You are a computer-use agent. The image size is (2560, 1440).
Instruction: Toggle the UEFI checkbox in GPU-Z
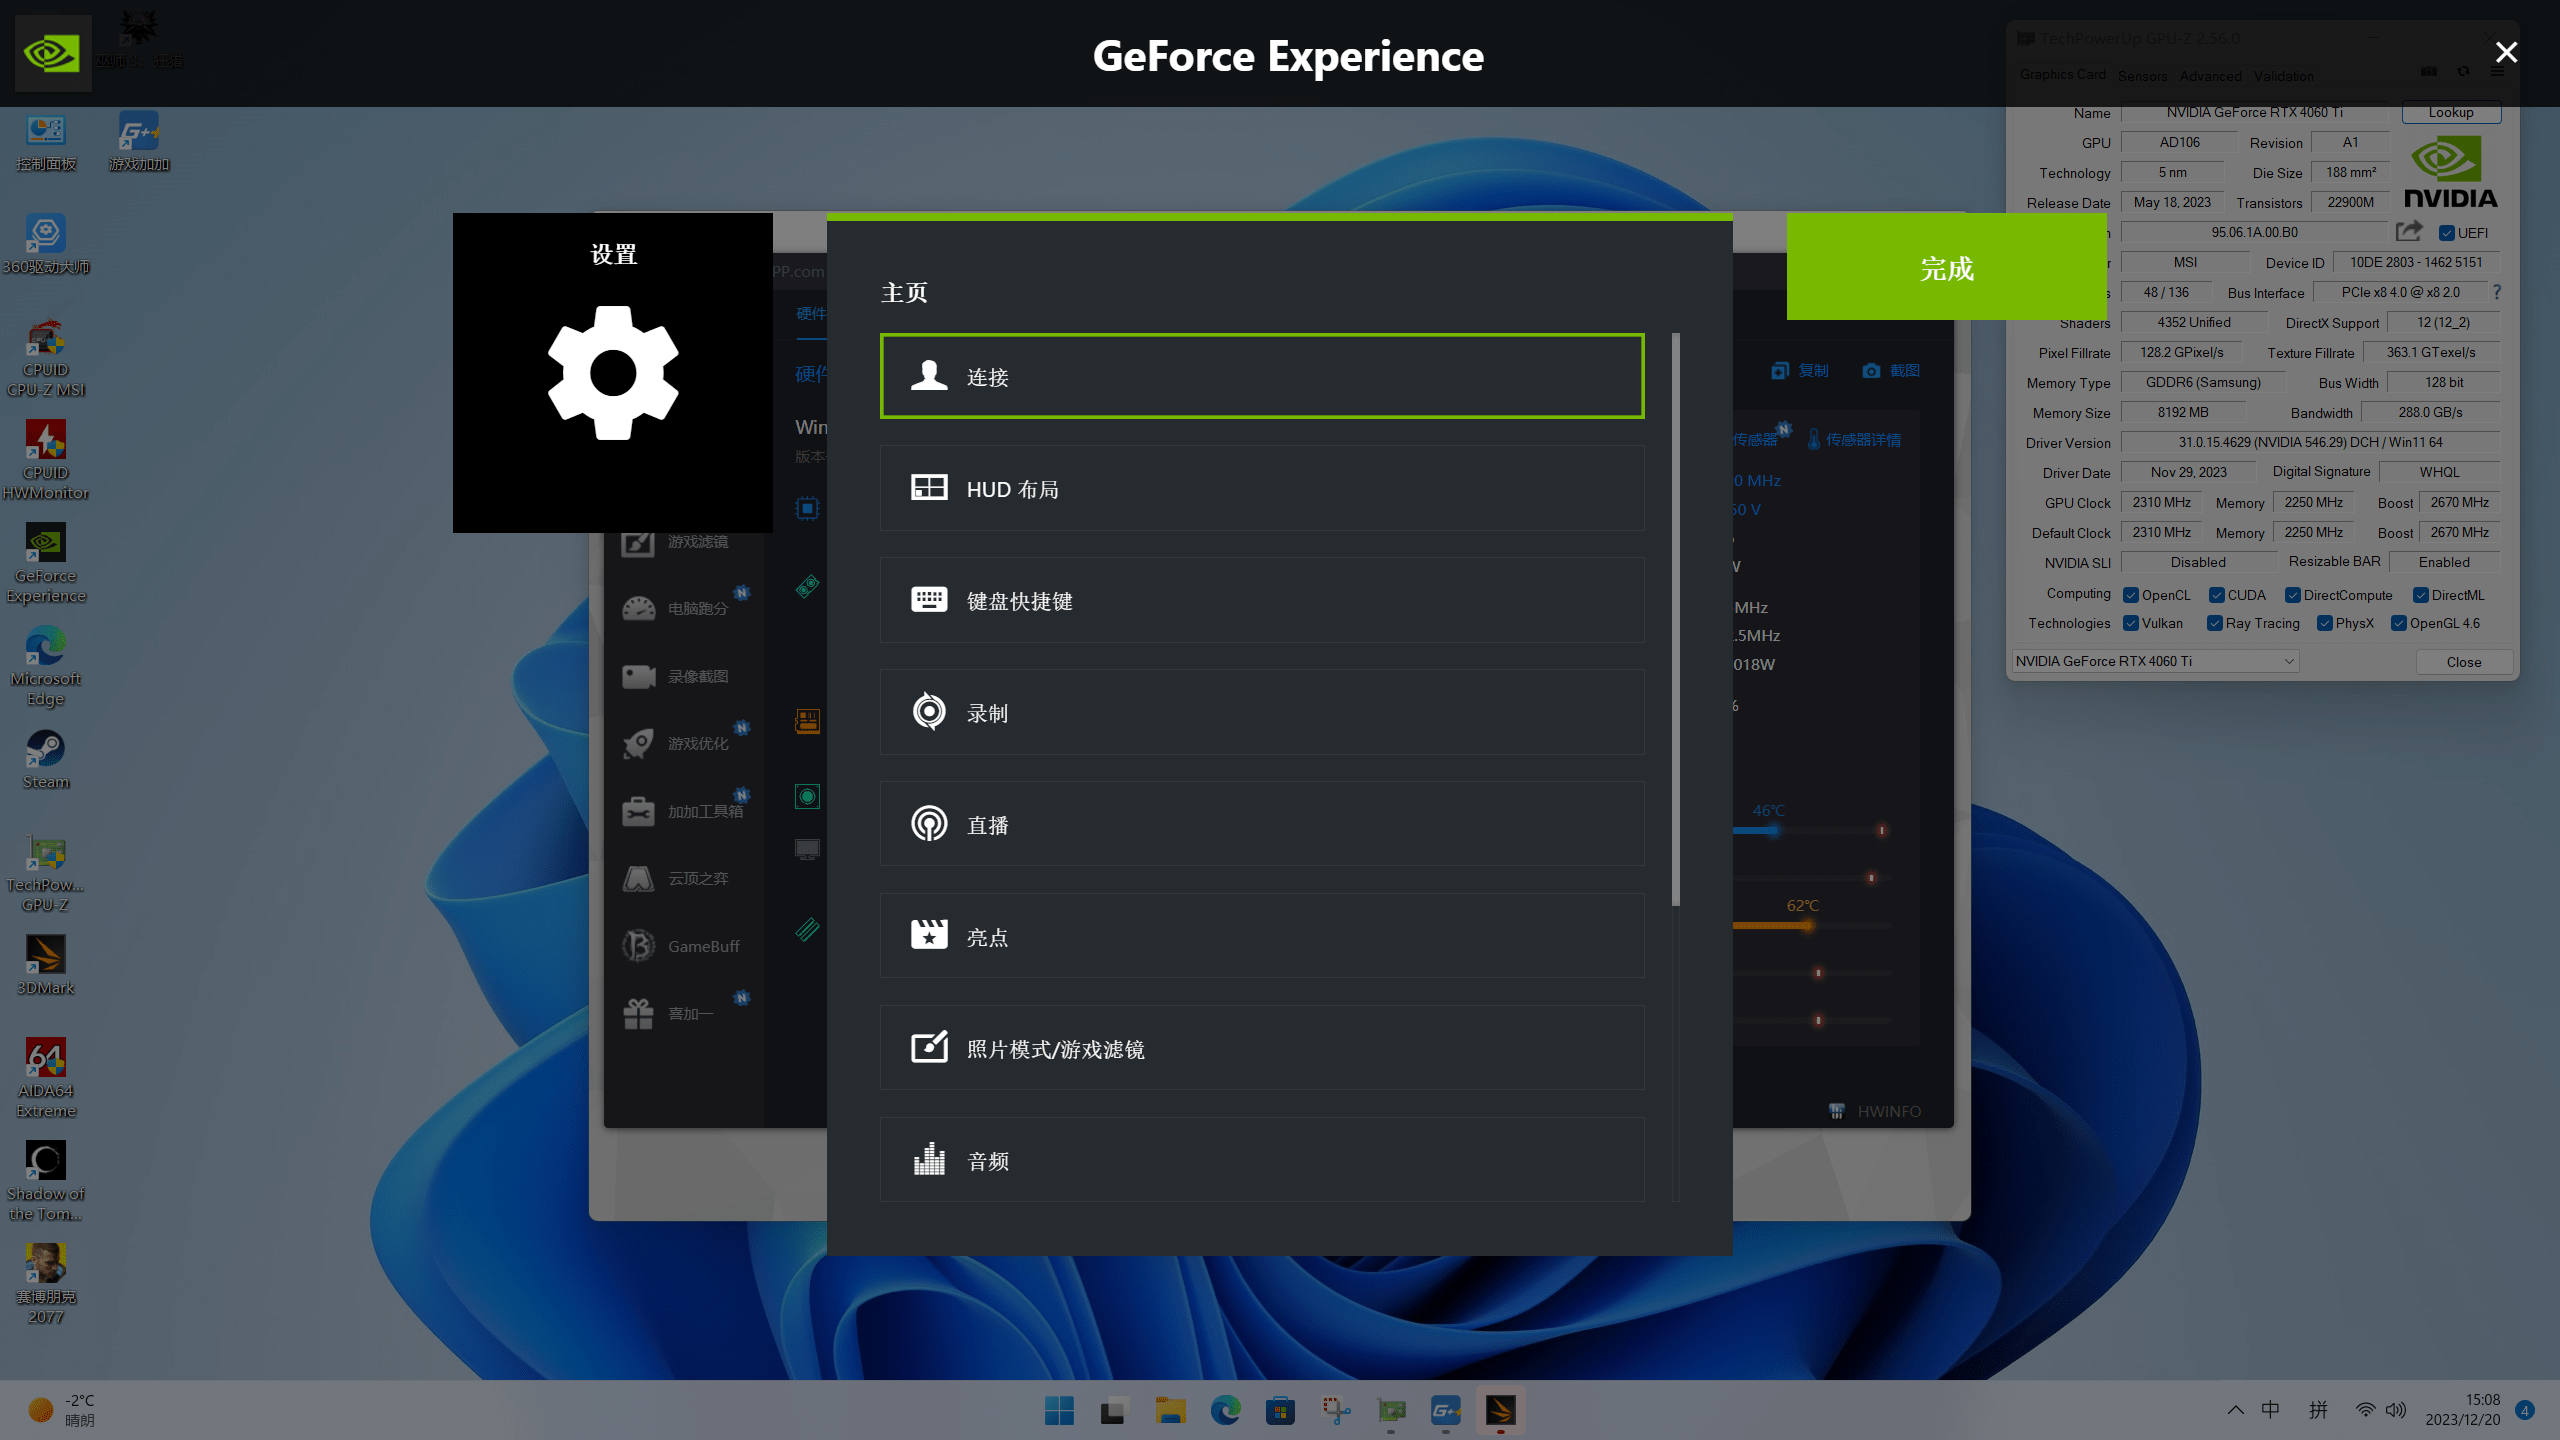(x=2447, y=233)
